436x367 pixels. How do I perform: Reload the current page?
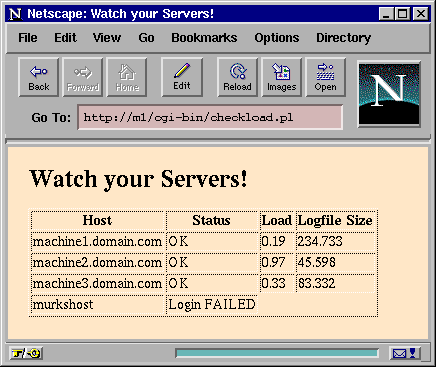point(237,77)
